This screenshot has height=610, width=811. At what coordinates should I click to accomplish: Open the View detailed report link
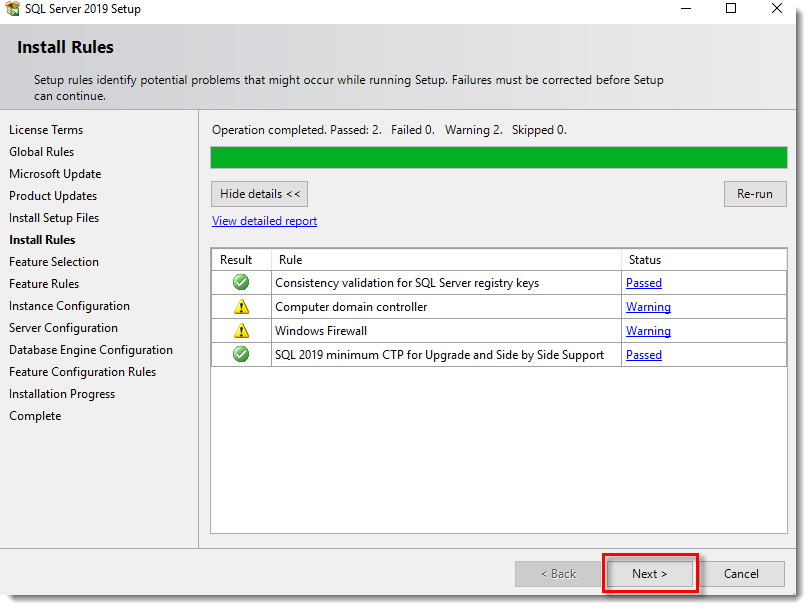click(x=264, y=221)
